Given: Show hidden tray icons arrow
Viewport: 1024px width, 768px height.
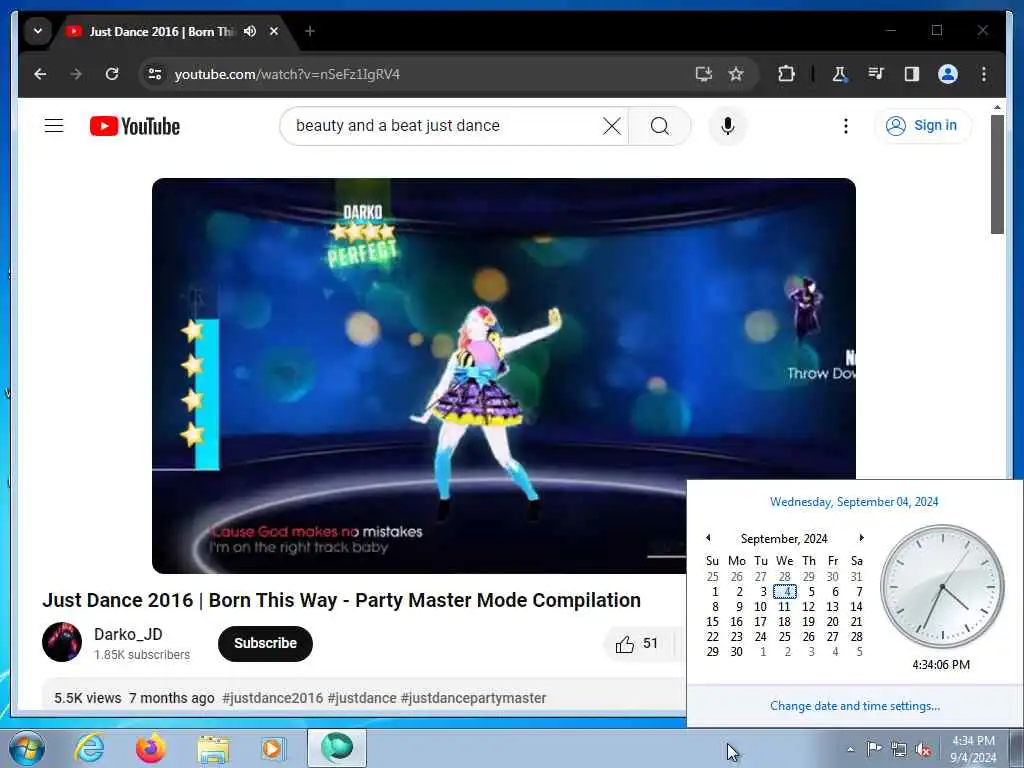Looking at the screenshot, I should pyautogui.click(x=850, y=749).
